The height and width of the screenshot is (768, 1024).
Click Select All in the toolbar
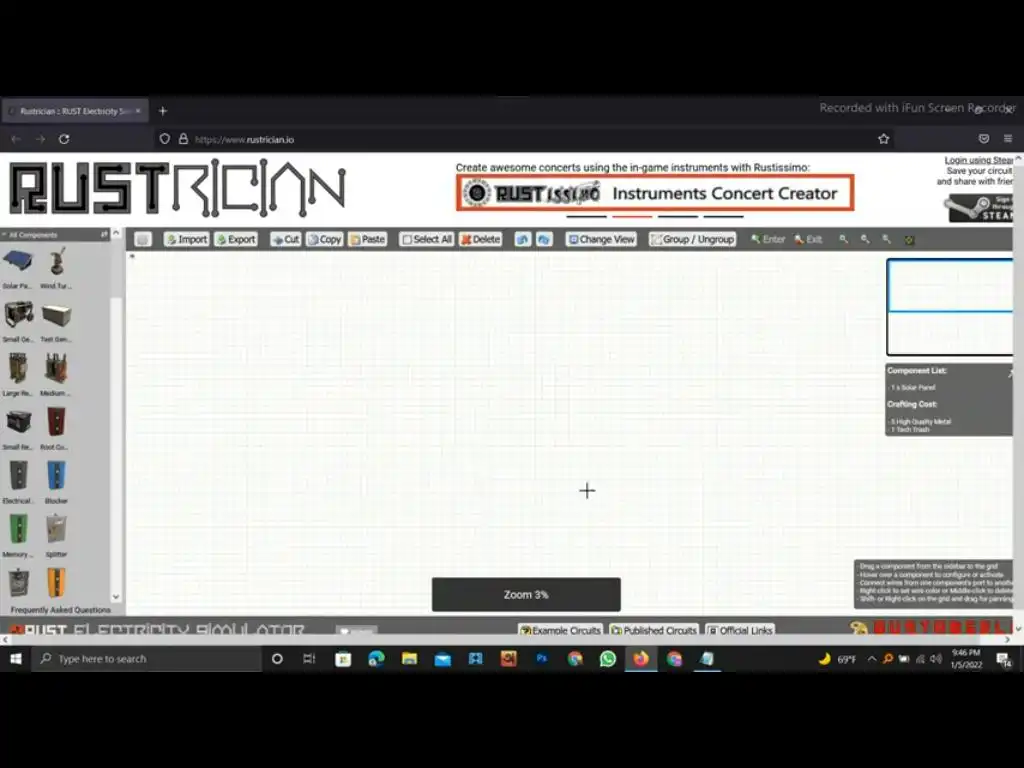click(x=426, y=240)
